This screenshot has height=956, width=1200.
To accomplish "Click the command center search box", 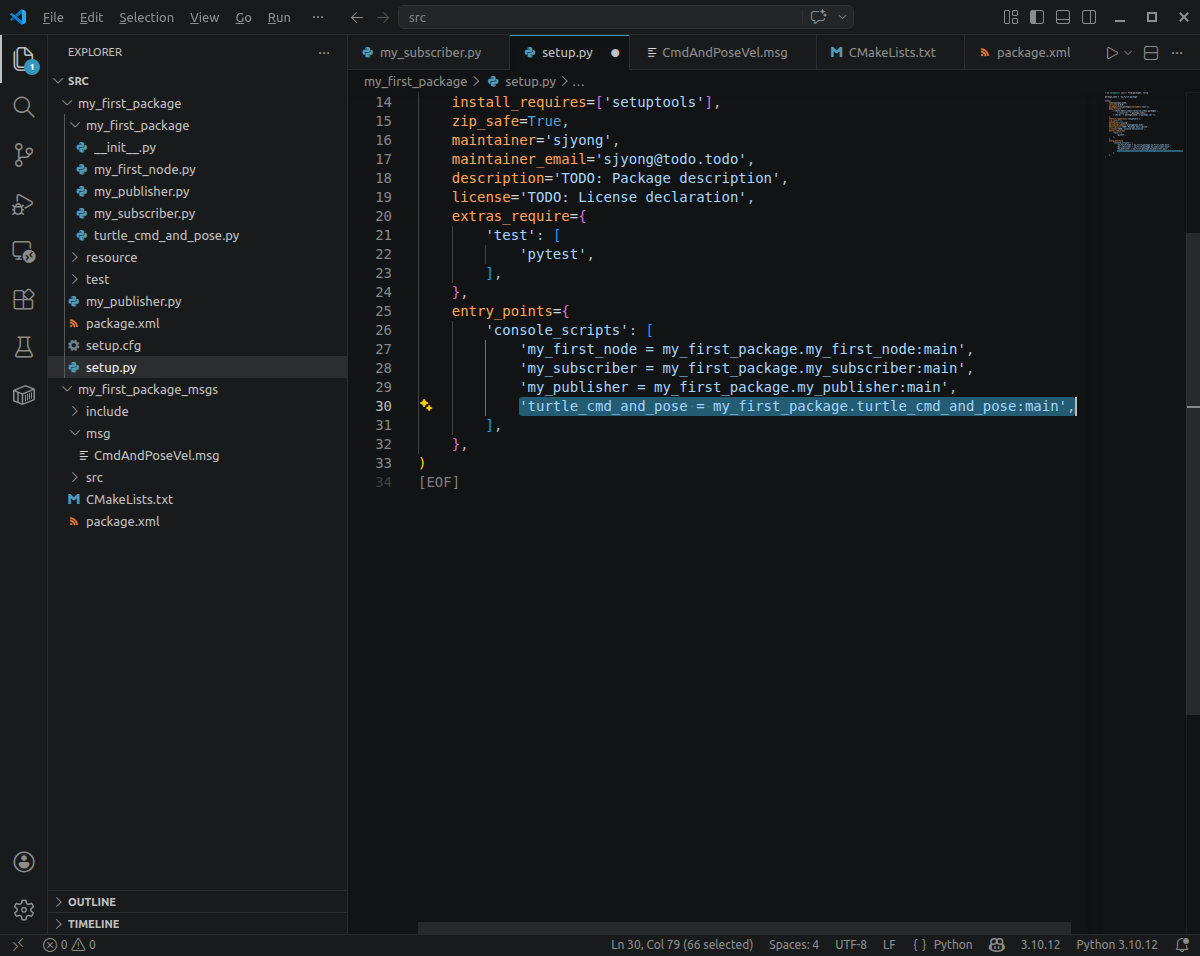I will point(600,18).
